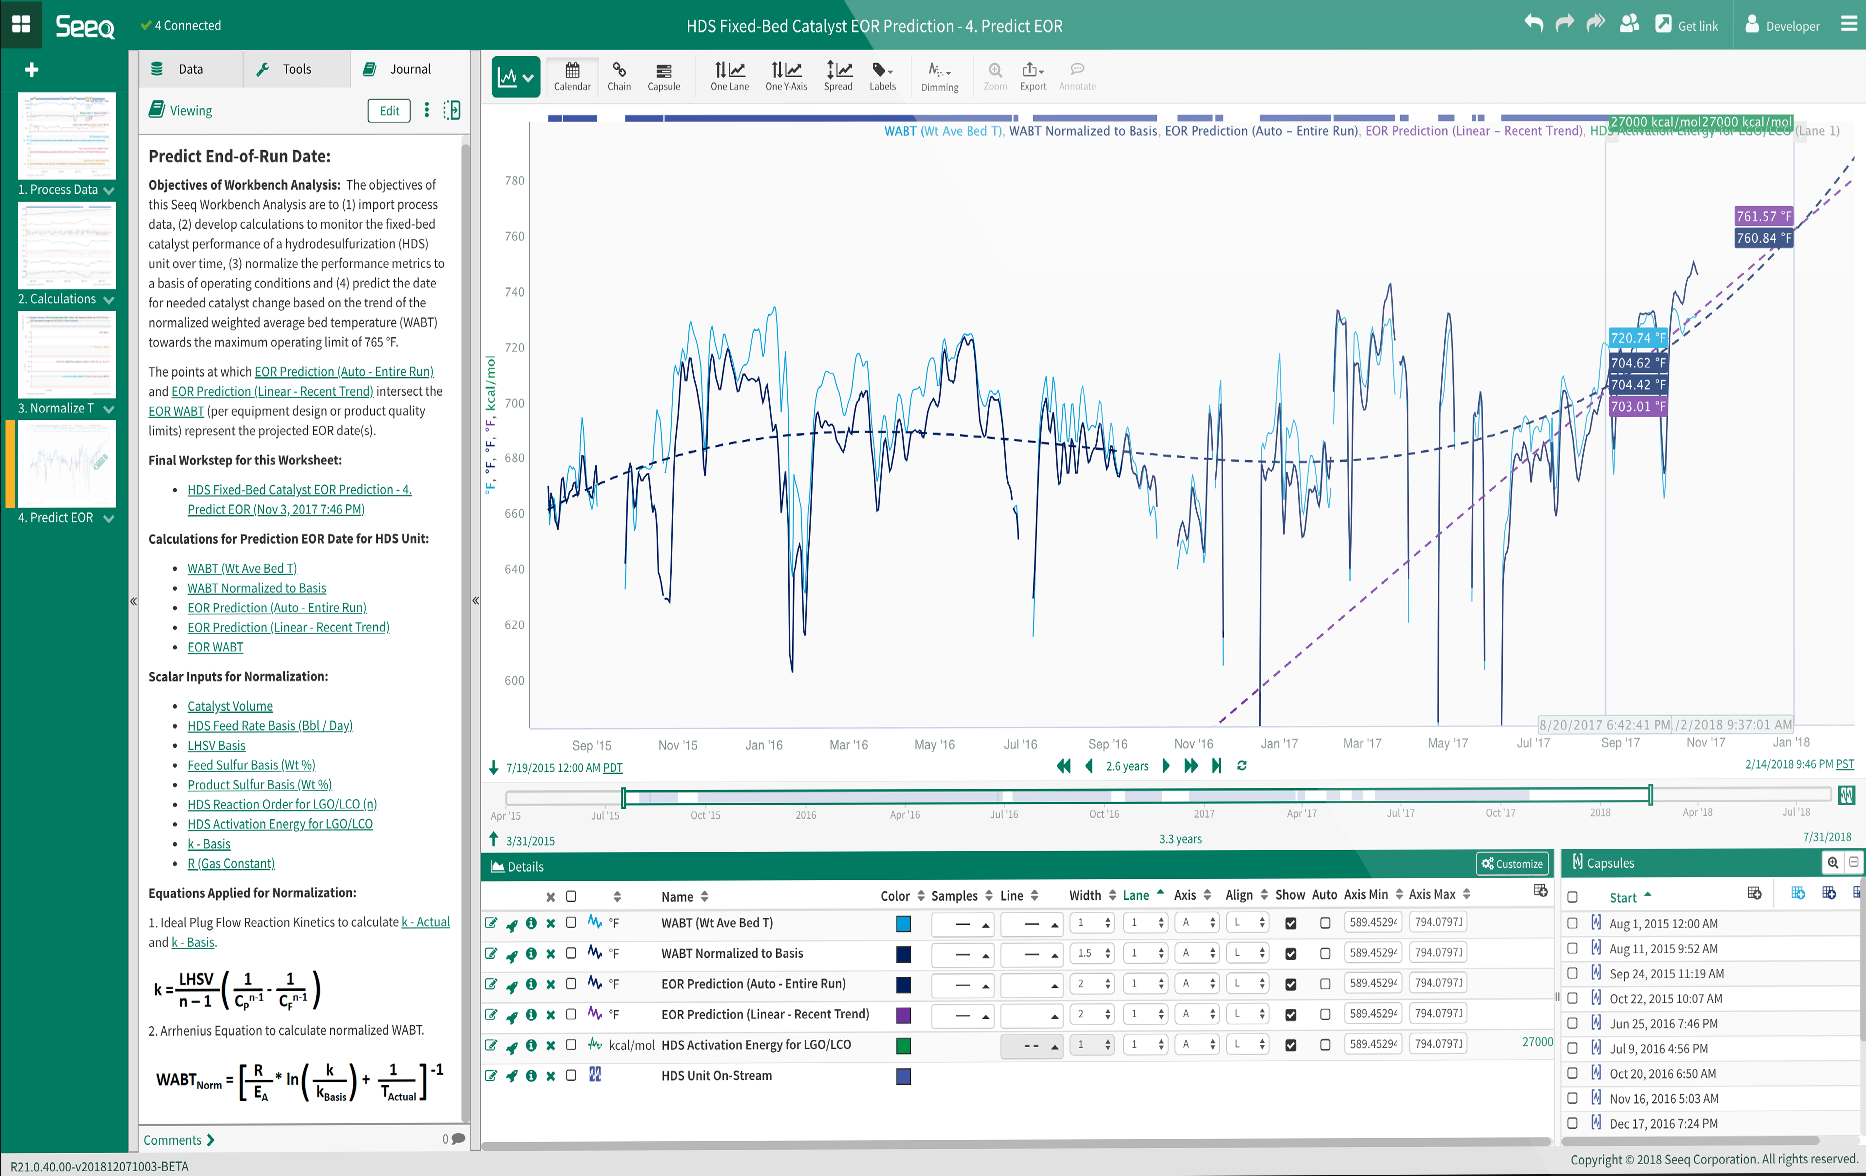
Task: Switch to the Journal tab
Action: (x=410, y=69)
